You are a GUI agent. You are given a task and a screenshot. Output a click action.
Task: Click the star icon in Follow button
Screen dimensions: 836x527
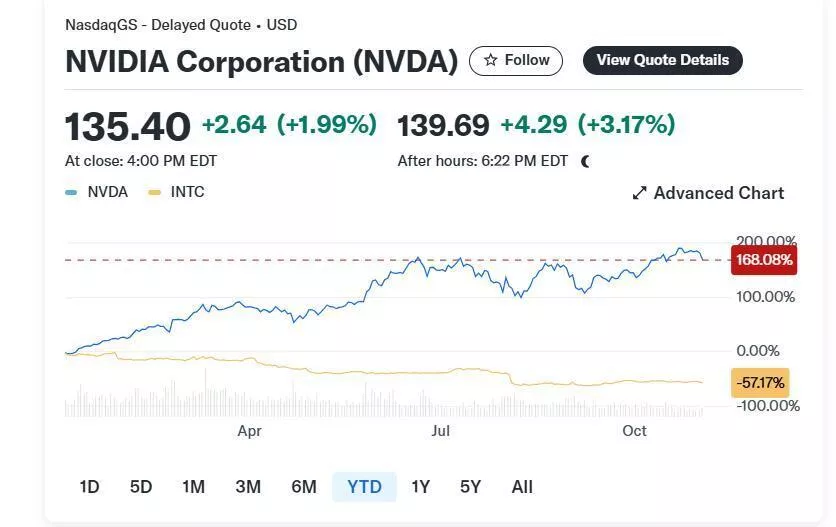490,60
